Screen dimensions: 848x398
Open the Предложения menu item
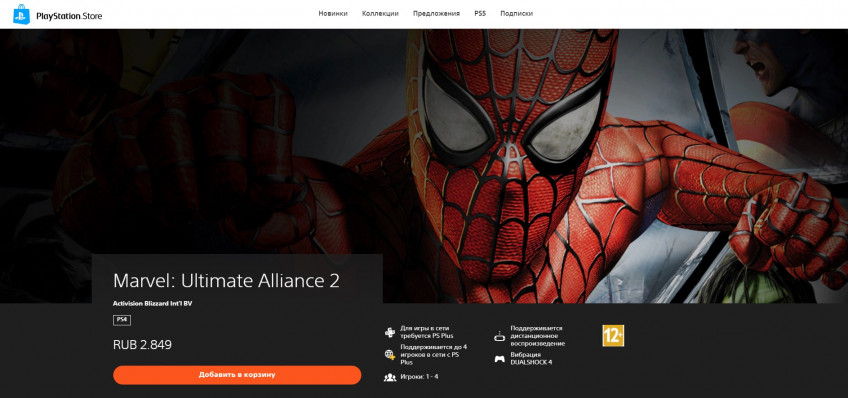point(436,14)
